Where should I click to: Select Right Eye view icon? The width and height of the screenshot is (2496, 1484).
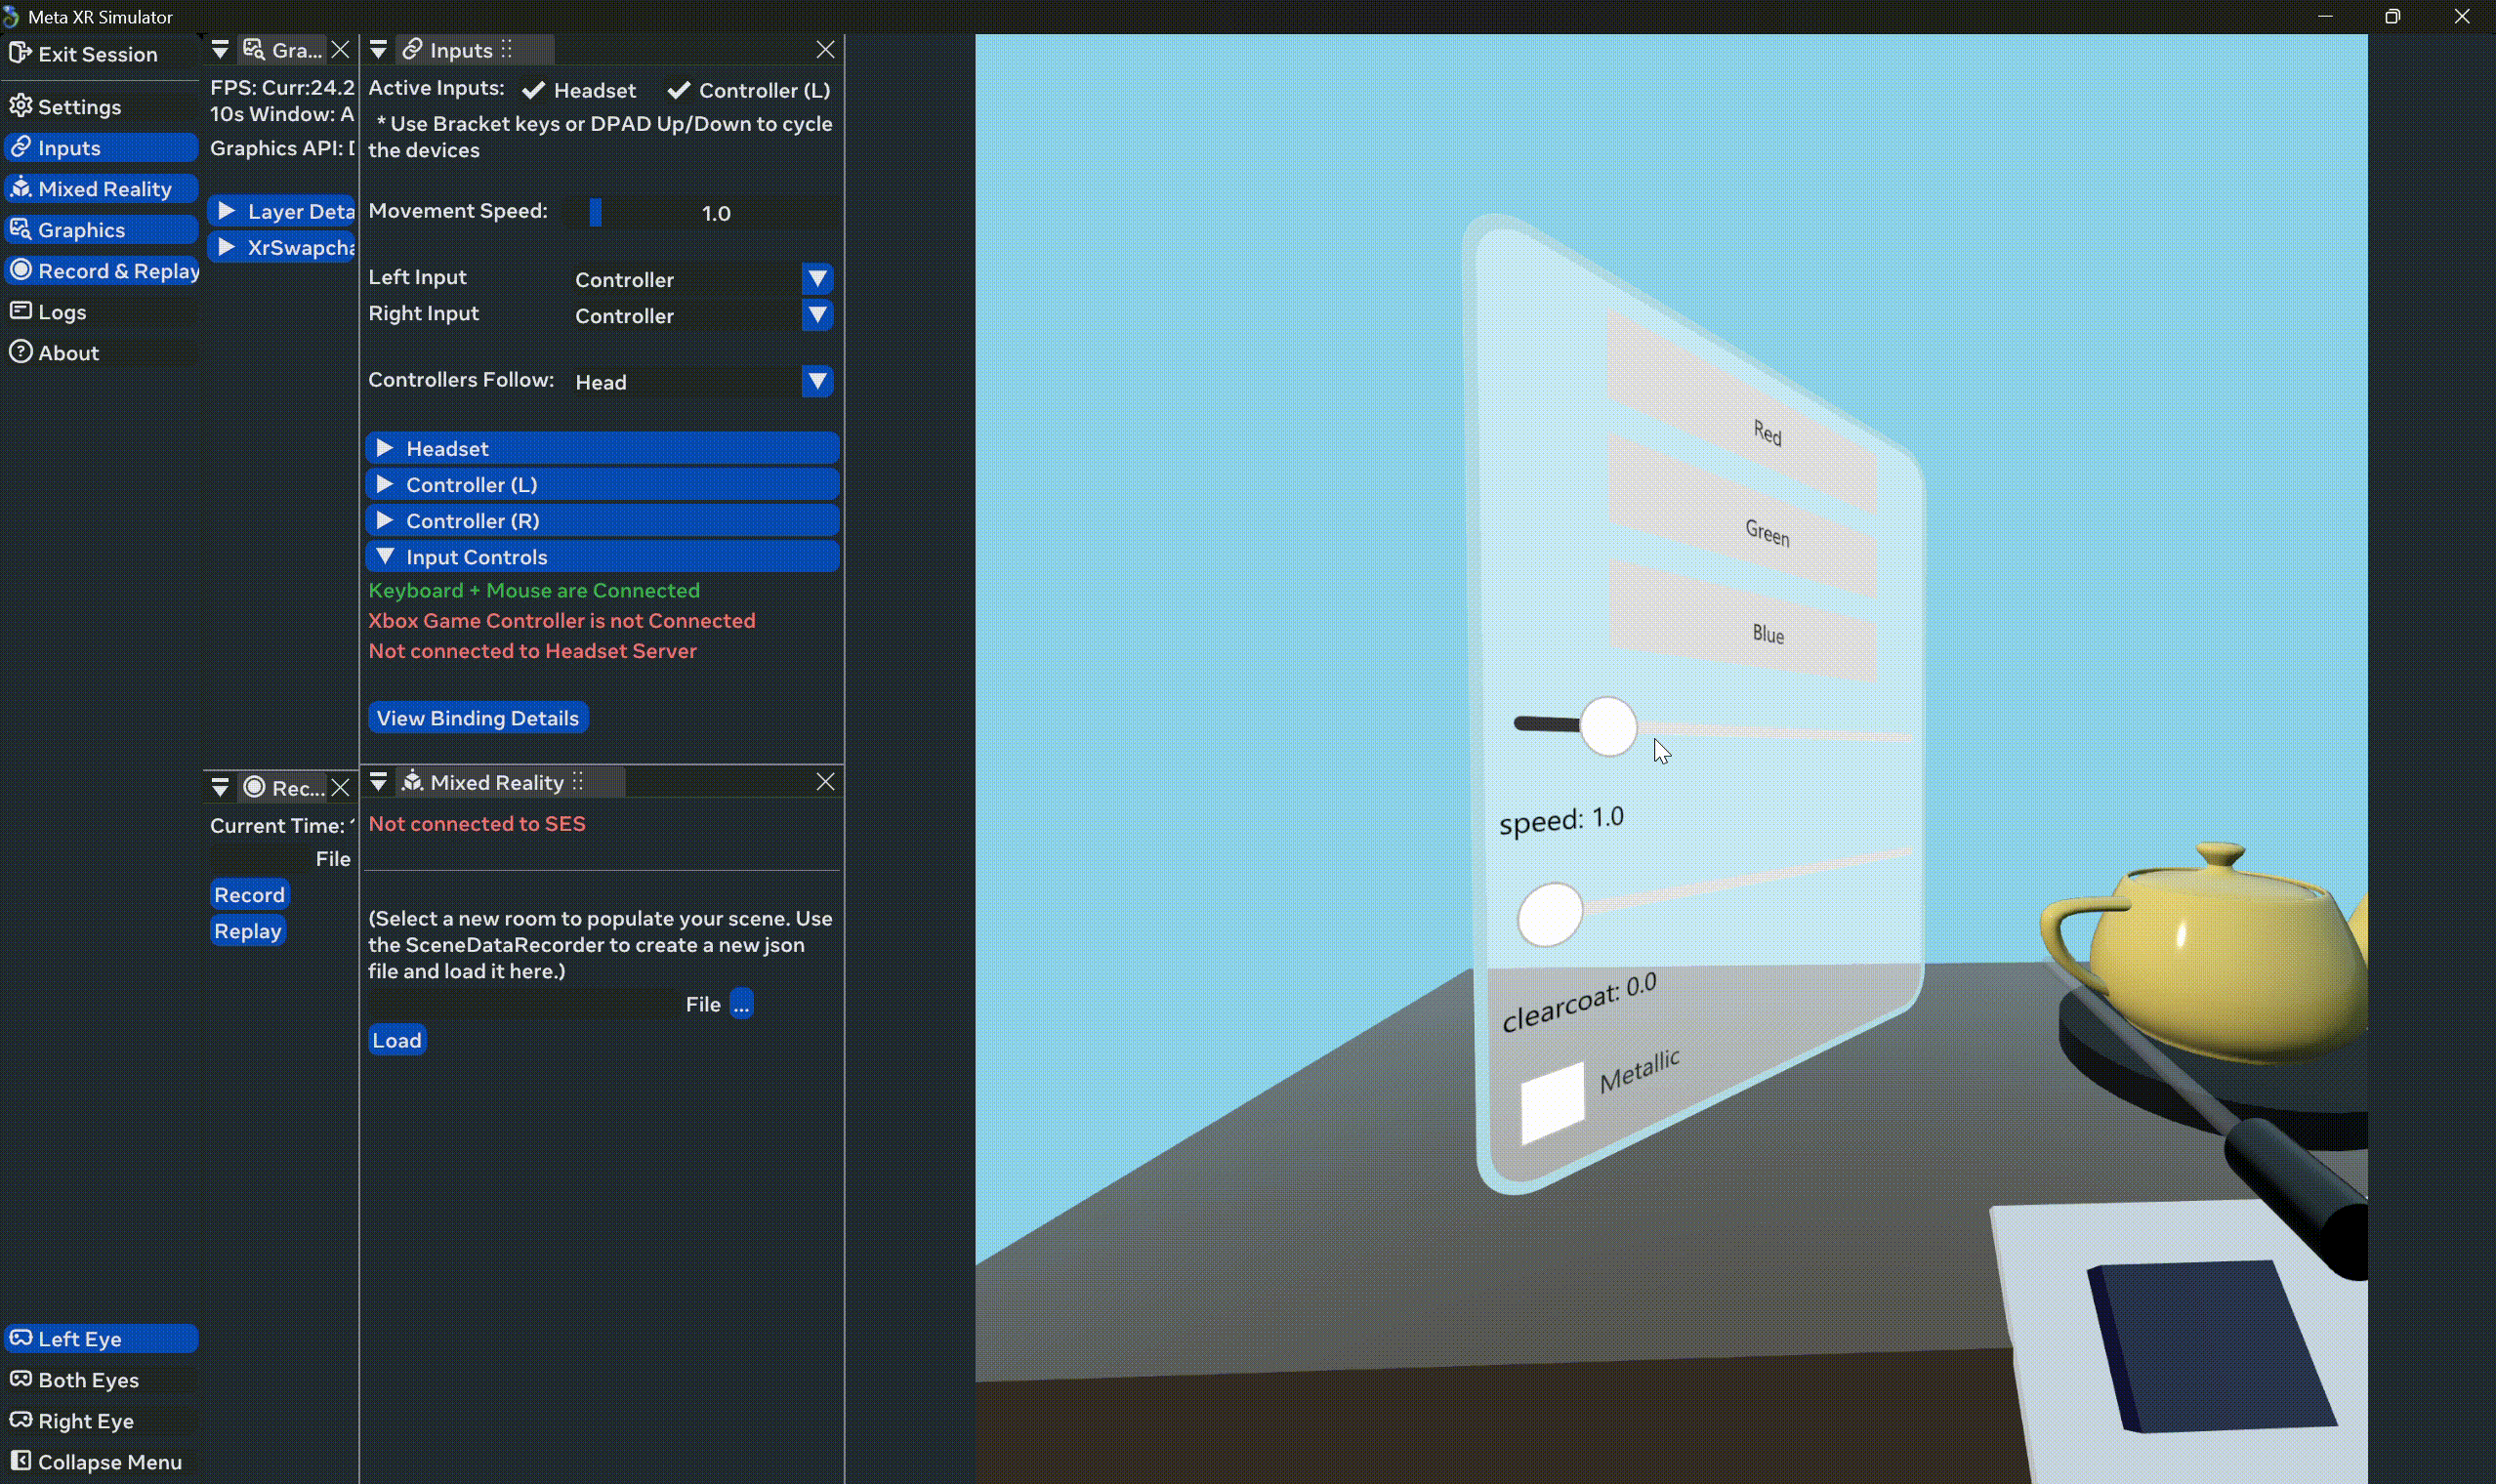pos(20,1420)
